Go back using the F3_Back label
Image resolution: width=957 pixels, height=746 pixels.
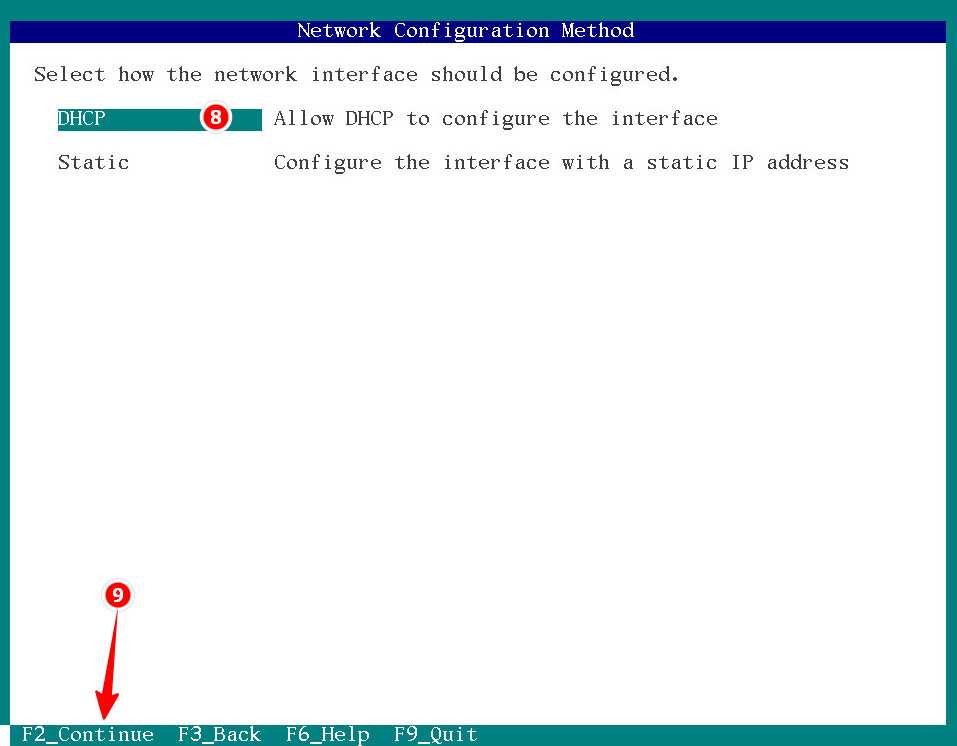[x=219, y=734]
